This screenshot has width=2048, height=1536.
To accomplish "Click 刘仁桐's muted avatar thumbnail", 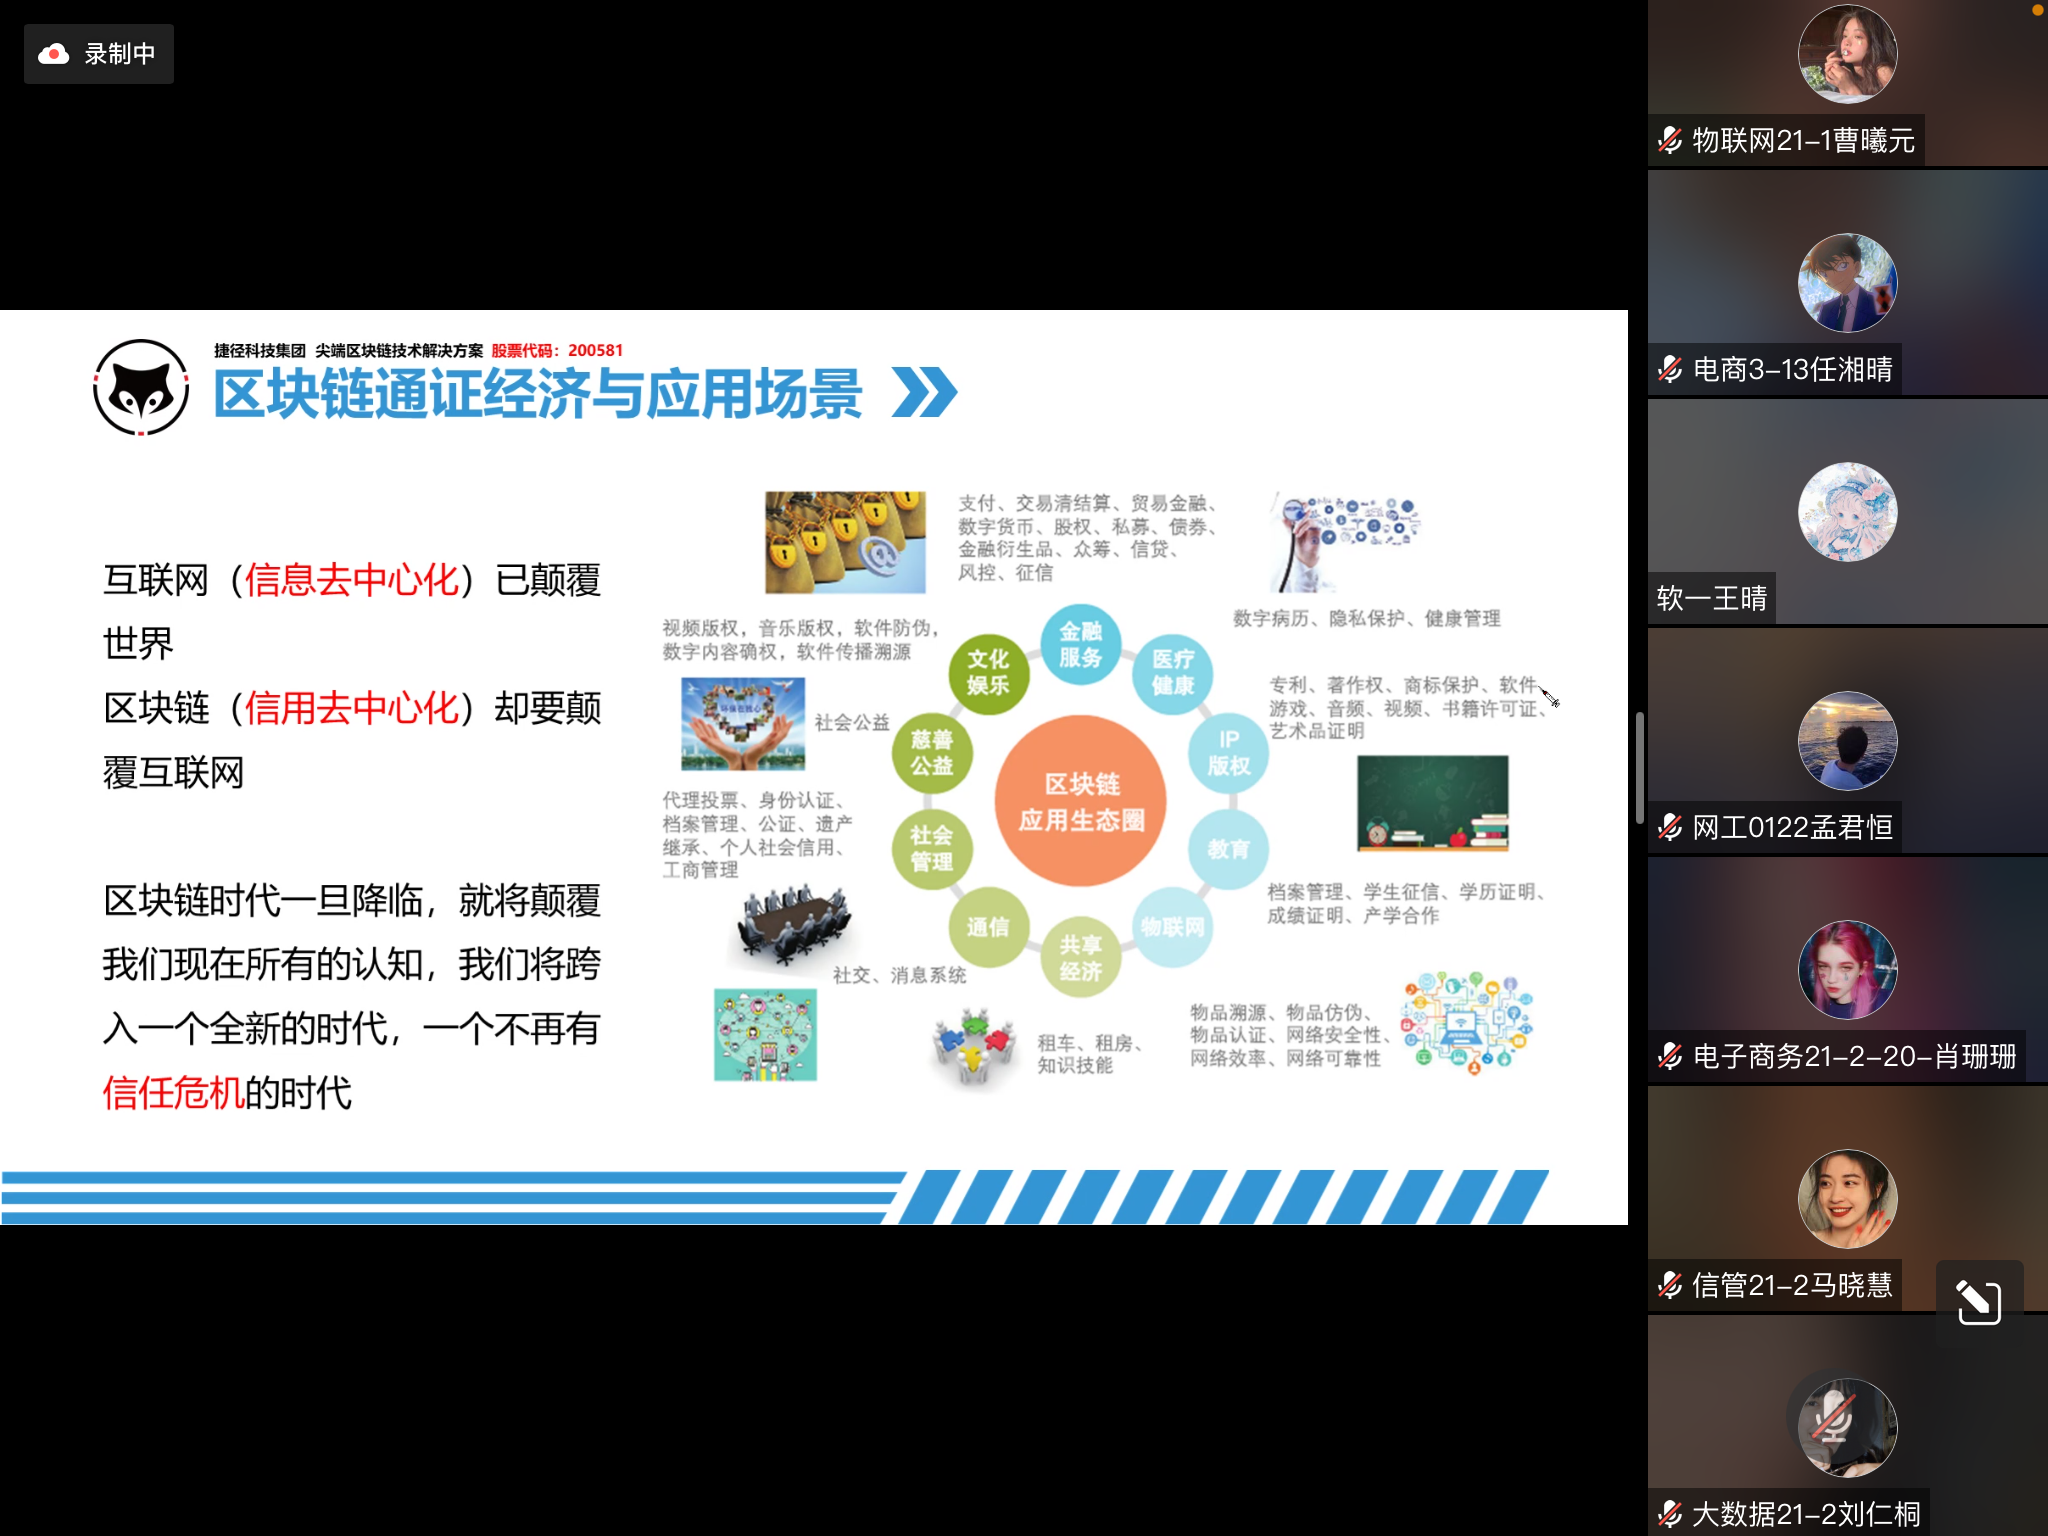I will tap(1847, 1428).
